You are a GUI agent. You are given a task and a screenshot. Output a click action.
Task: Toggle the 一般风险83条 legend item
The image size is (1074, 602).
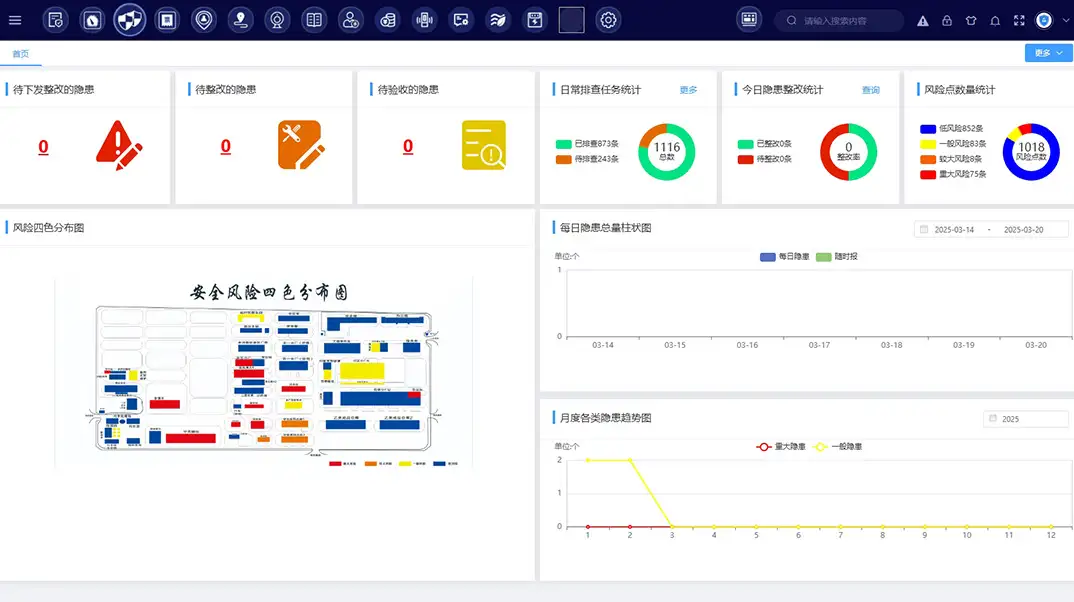pos(953,144)
